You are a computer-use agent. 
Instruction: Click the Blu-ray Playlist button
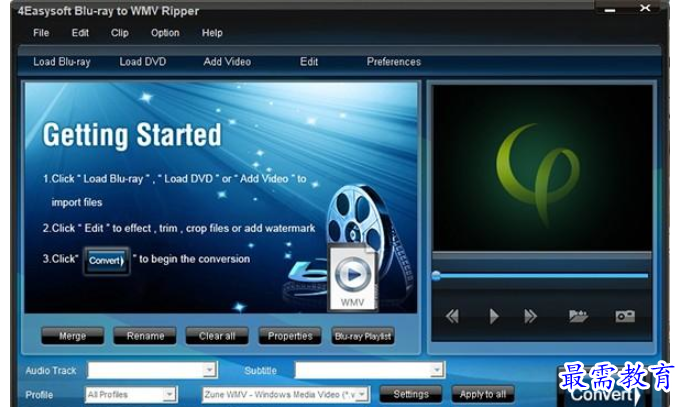[x=363, y=336]
